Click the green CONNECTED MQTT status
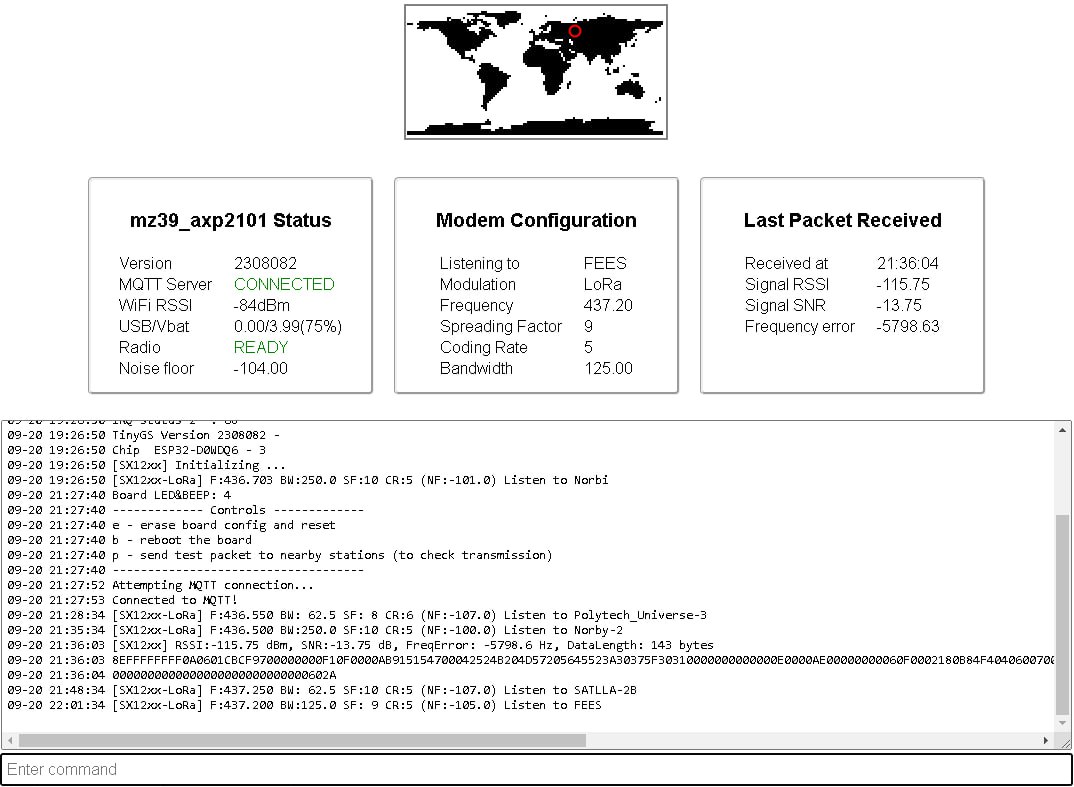Screen dimensions: 1074x787 [284, 284]
